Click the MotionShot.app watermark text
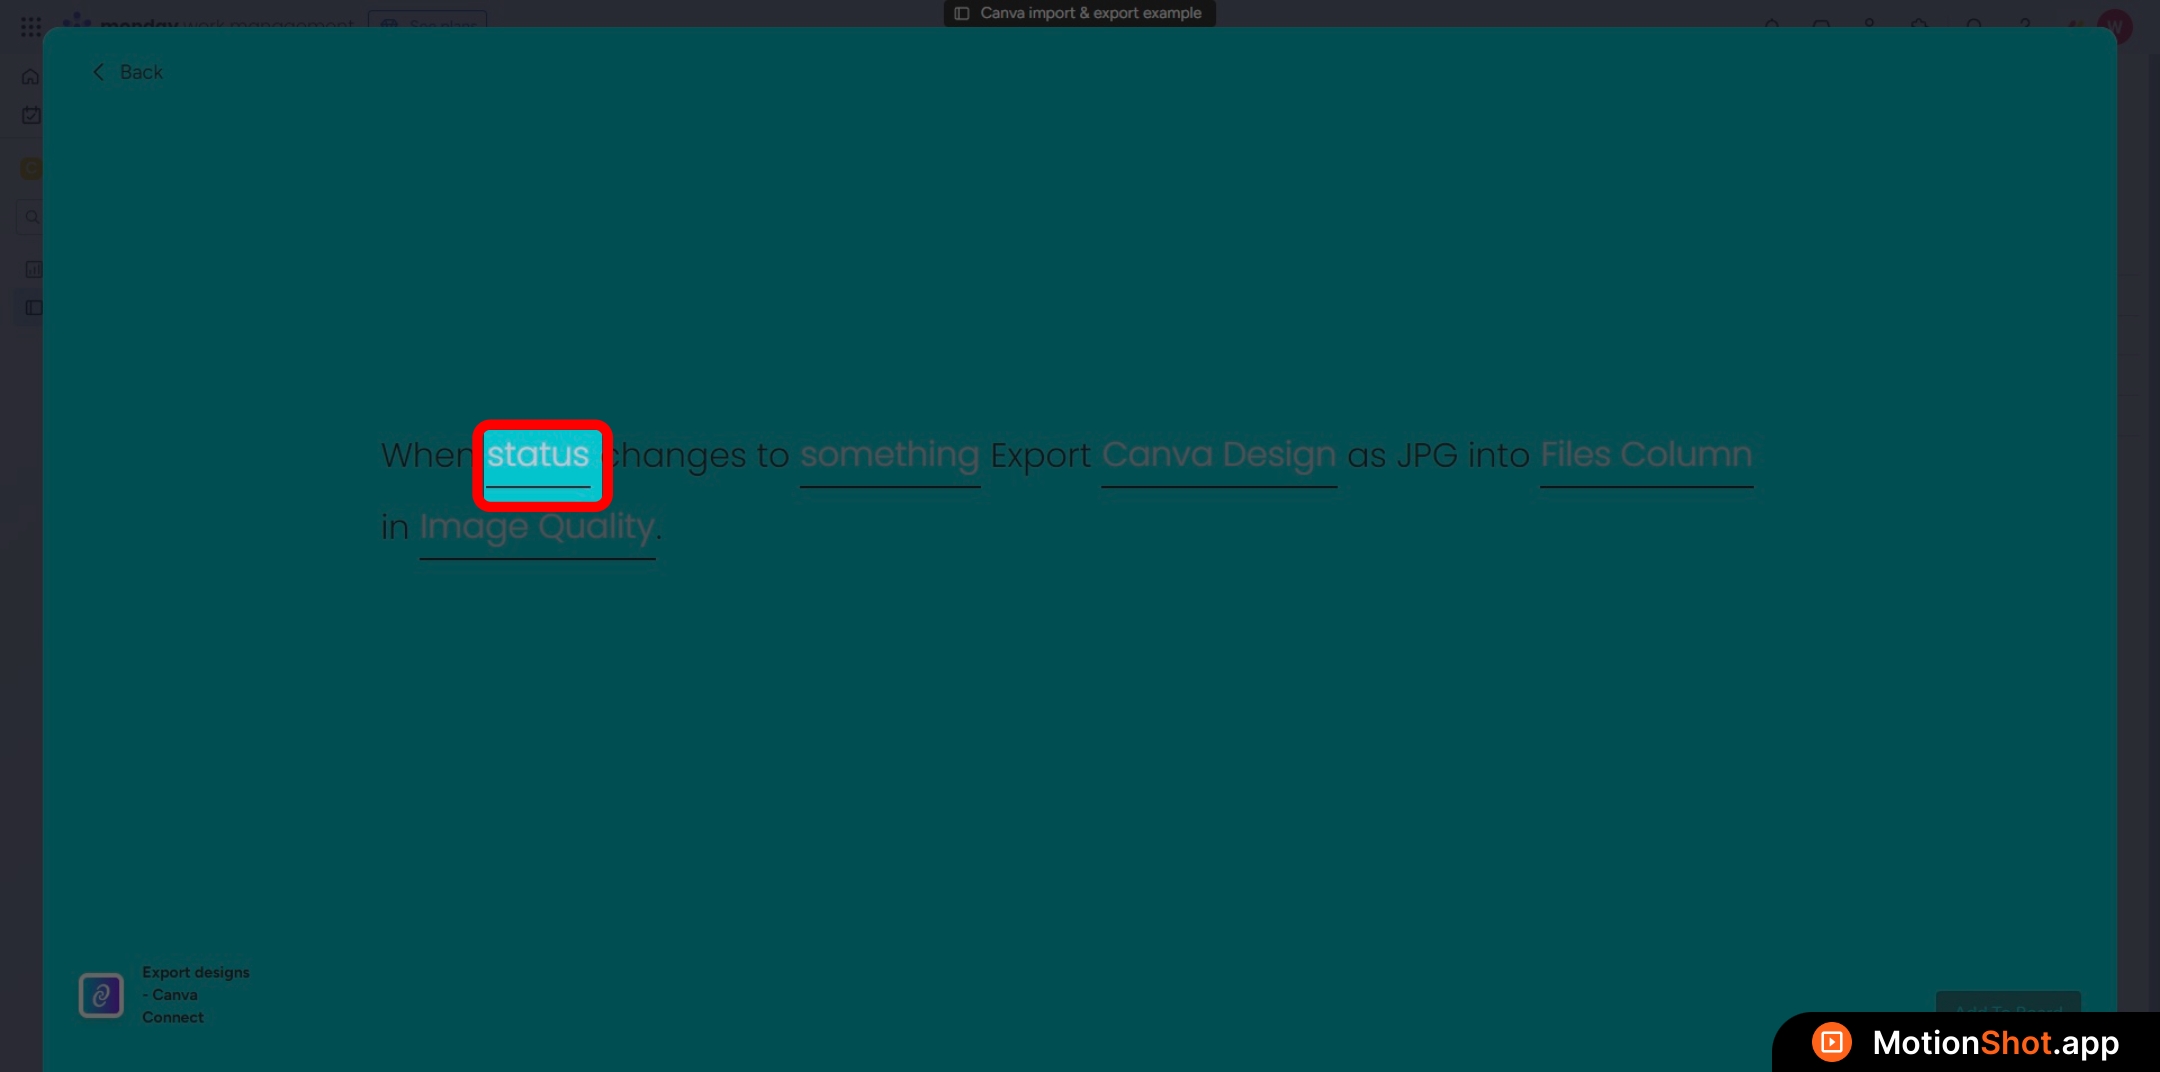The width and height of the screenshot is (2160, 1072). click(x=1995, y=1043)
